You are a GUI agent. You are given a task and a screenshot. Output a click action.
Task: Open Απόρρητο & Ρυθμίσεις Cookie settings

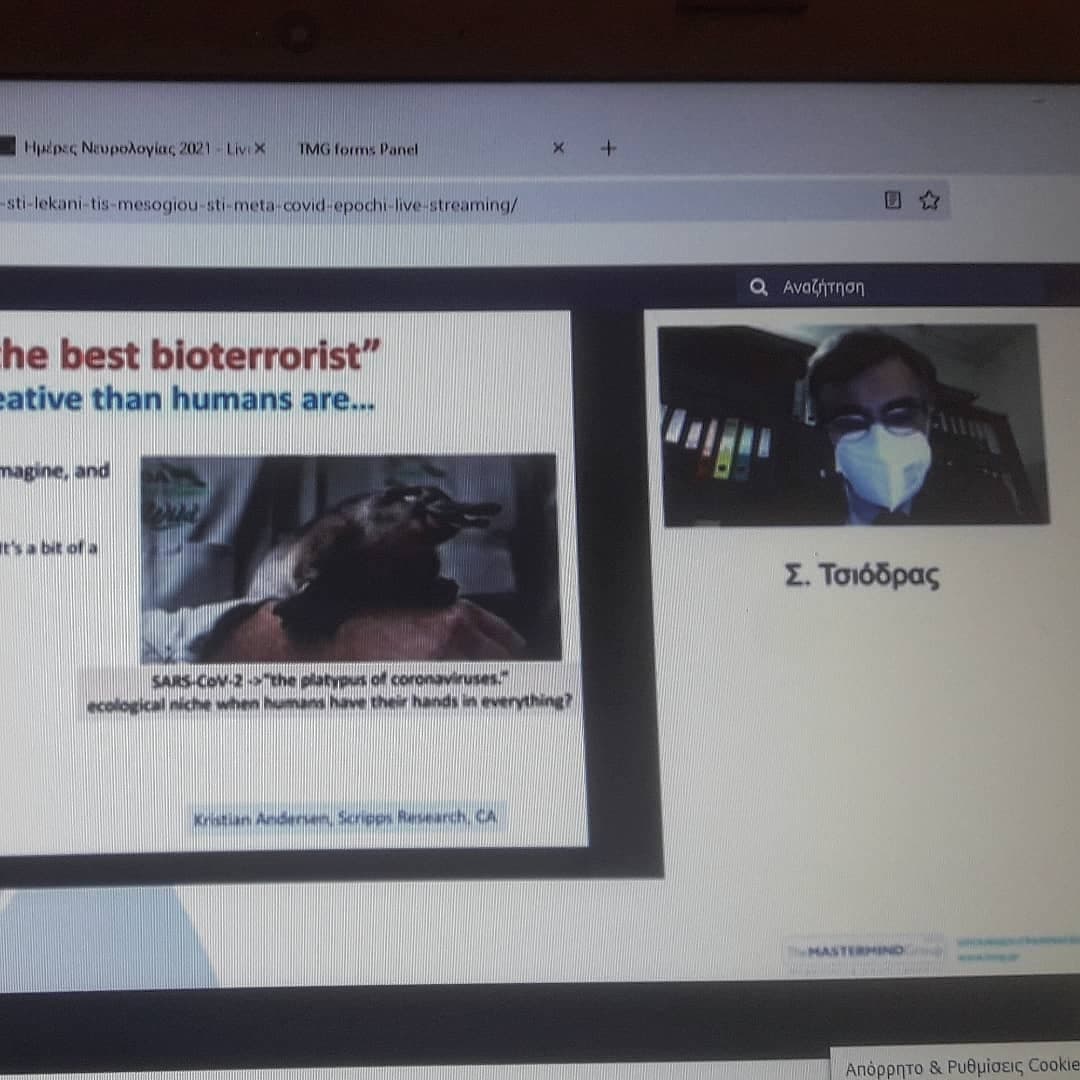(960, 1066)
